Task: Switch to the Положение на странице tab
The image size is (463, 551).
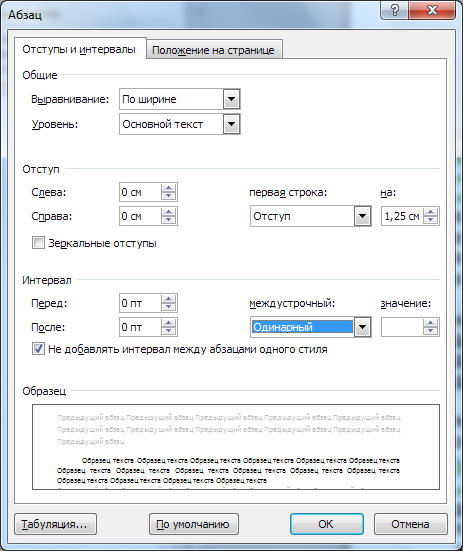Action: (x=214, y=50)
